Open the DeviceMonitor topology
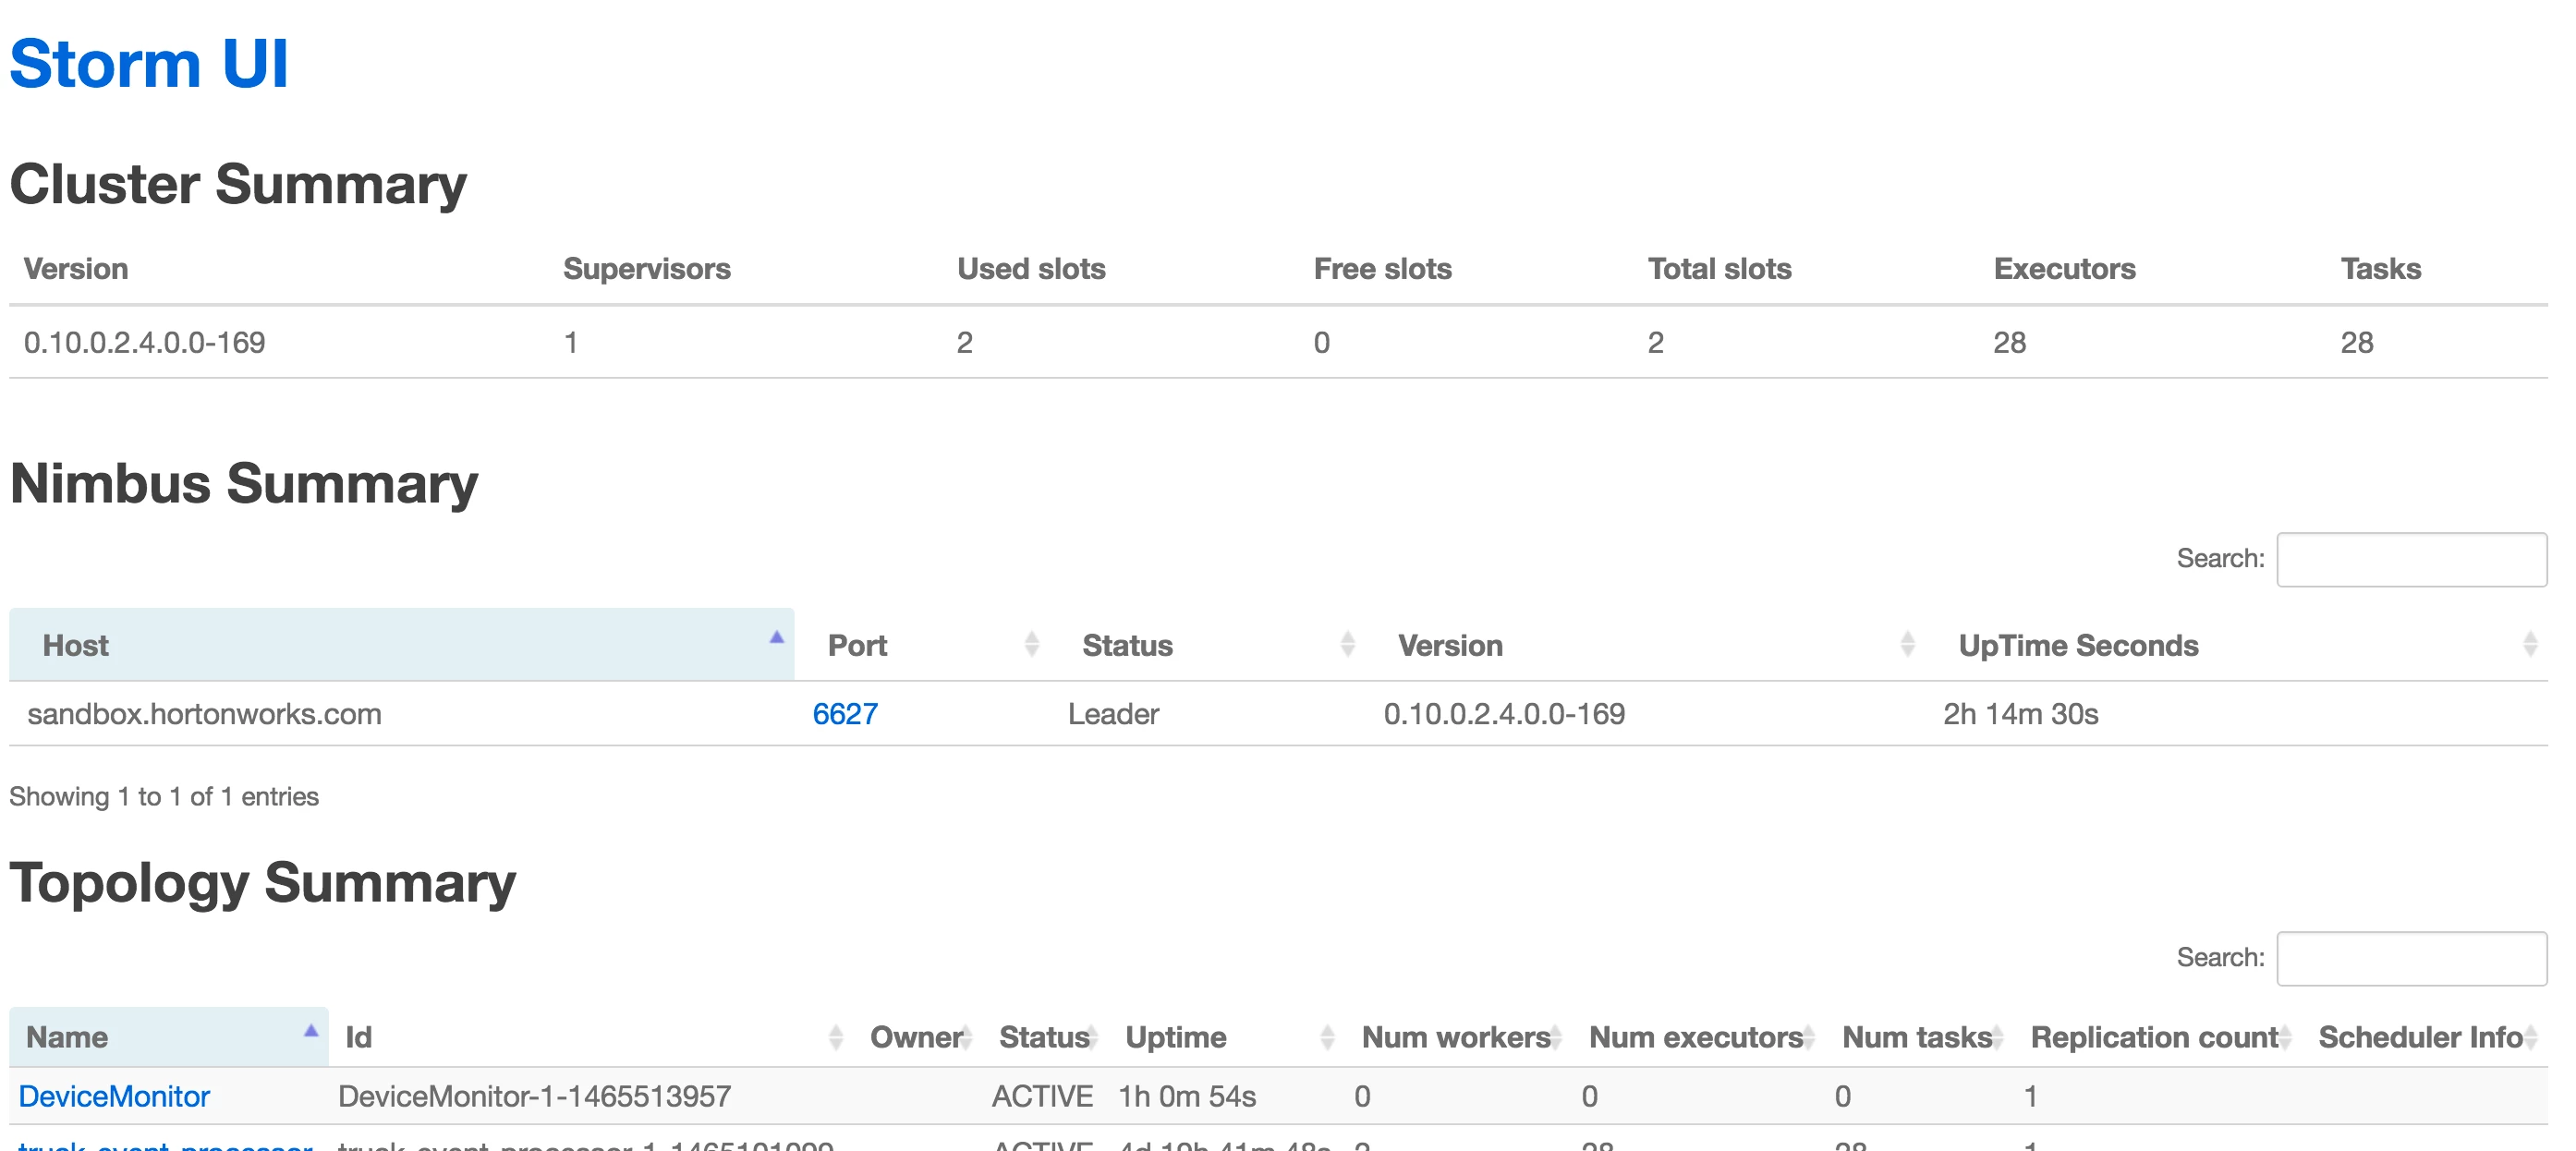 [x=114, y=1096]
